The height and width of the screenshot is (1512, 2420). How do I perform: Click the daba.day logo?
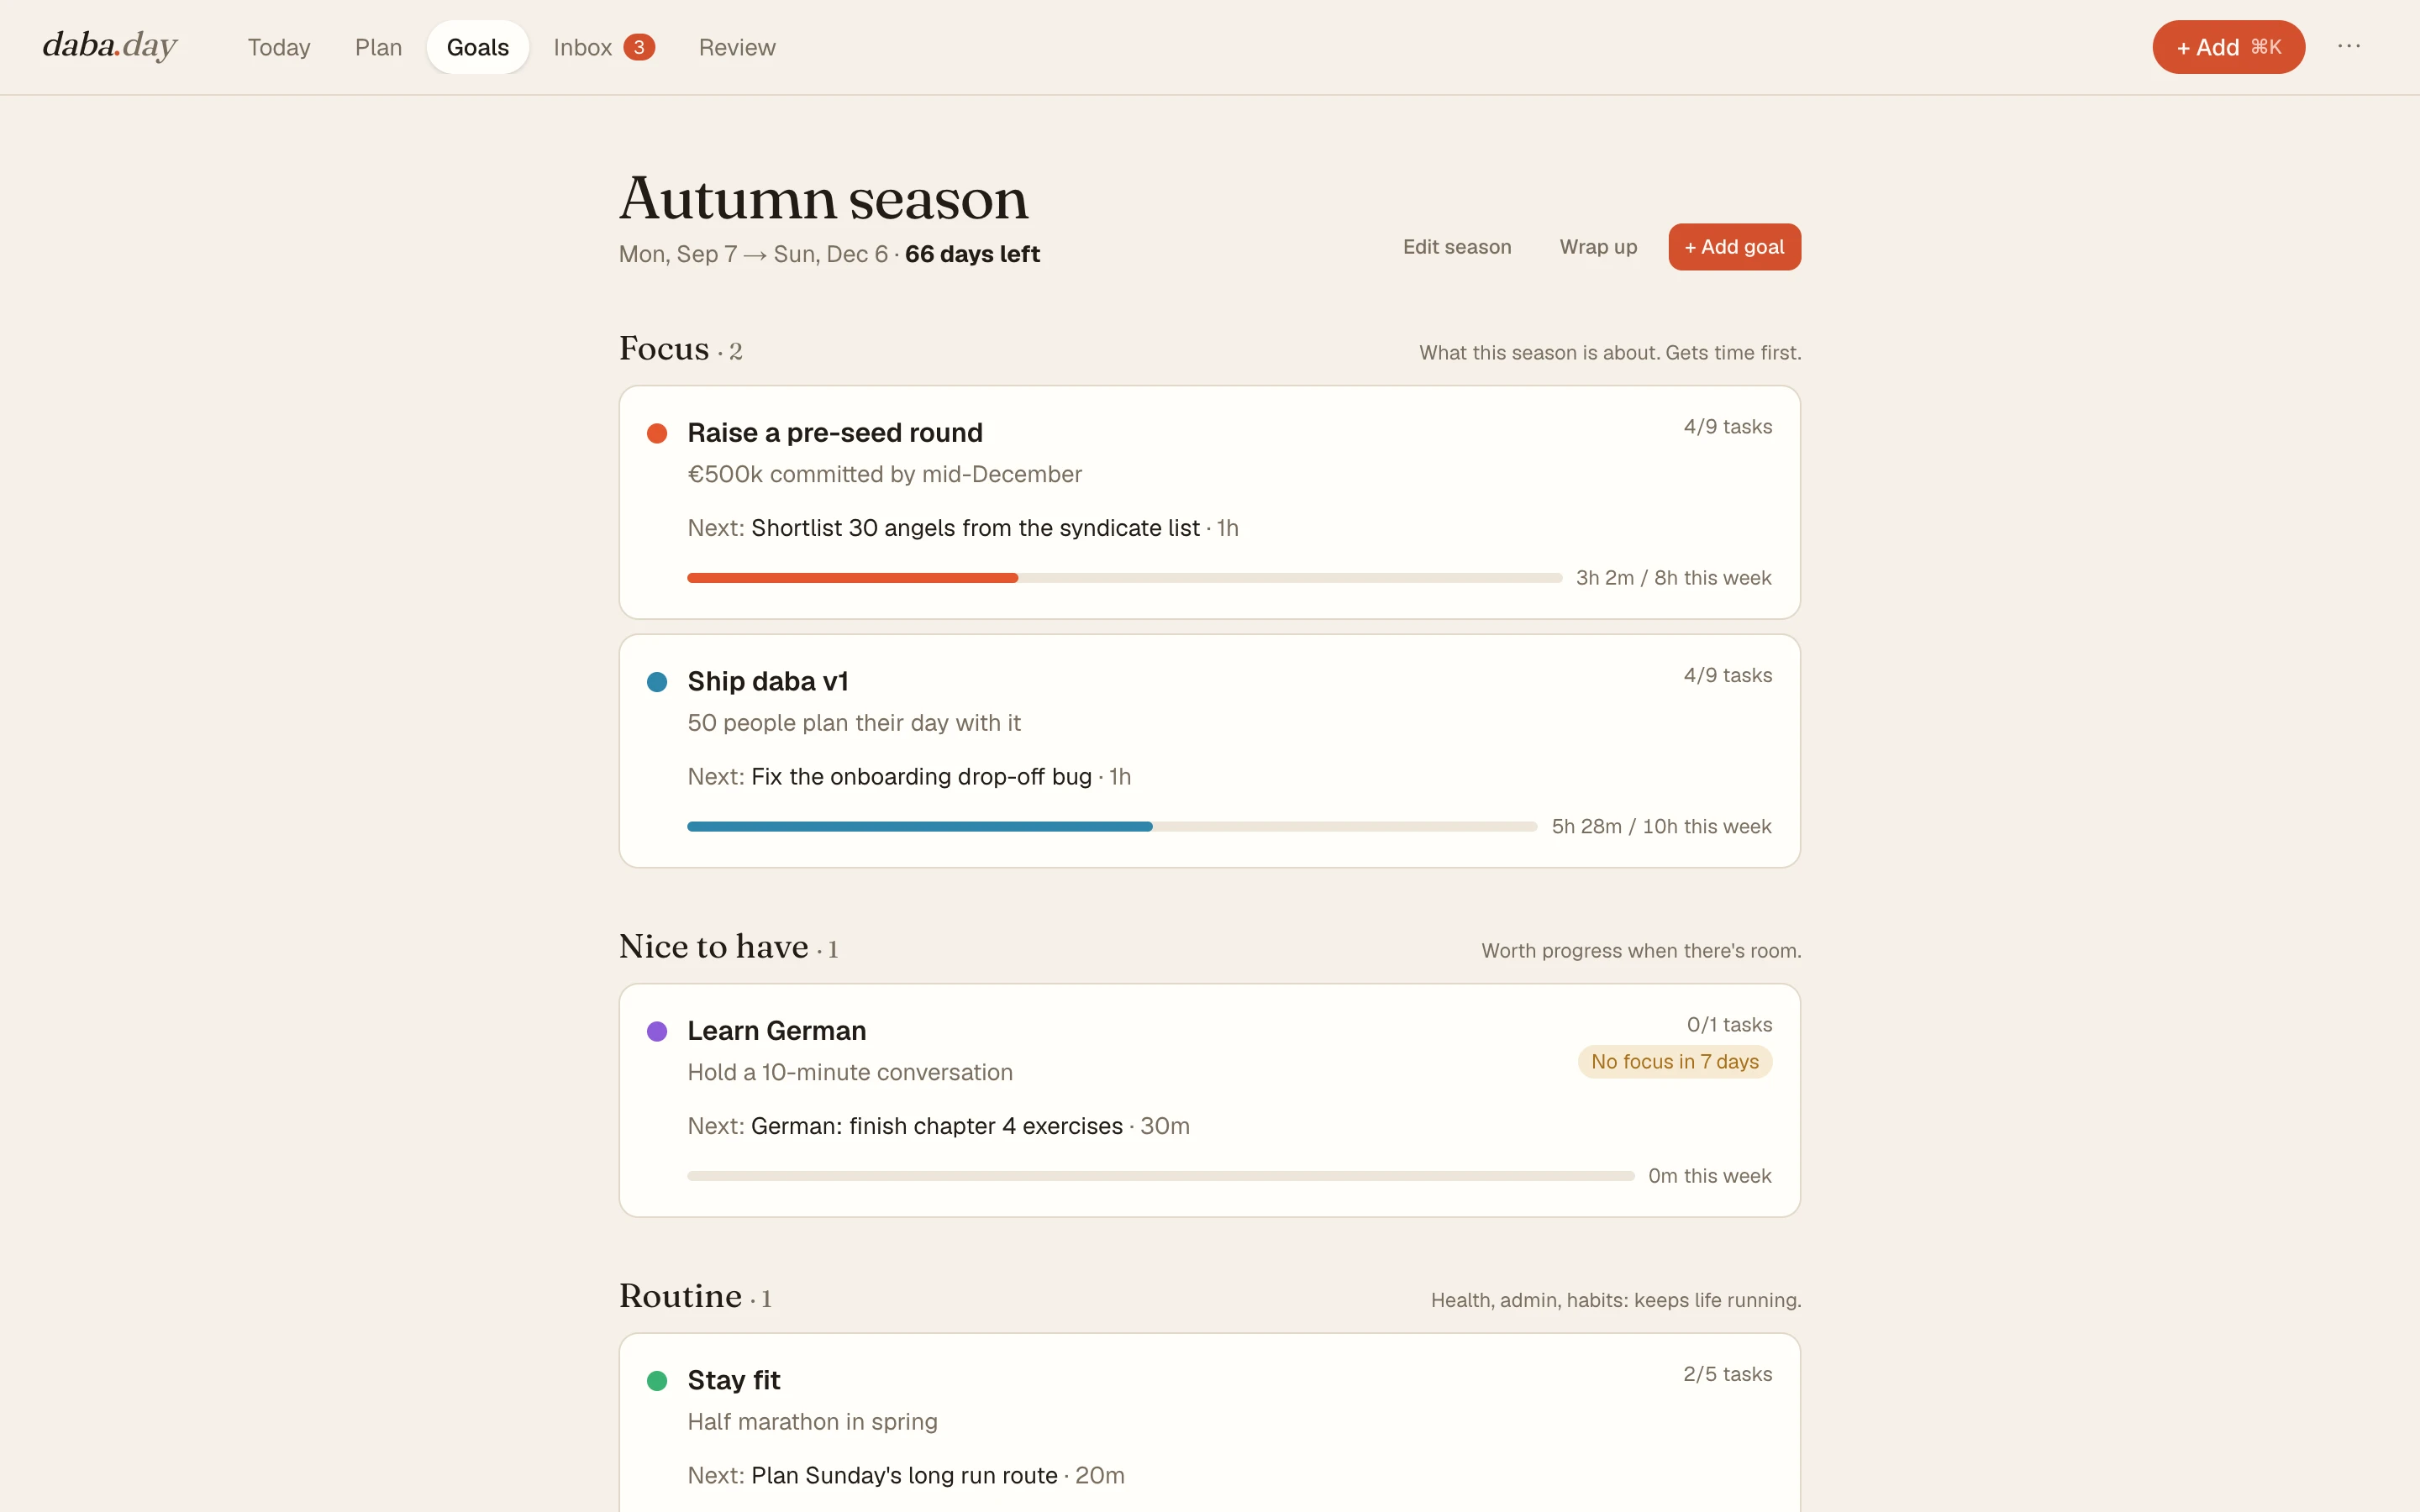pos(110,46)
